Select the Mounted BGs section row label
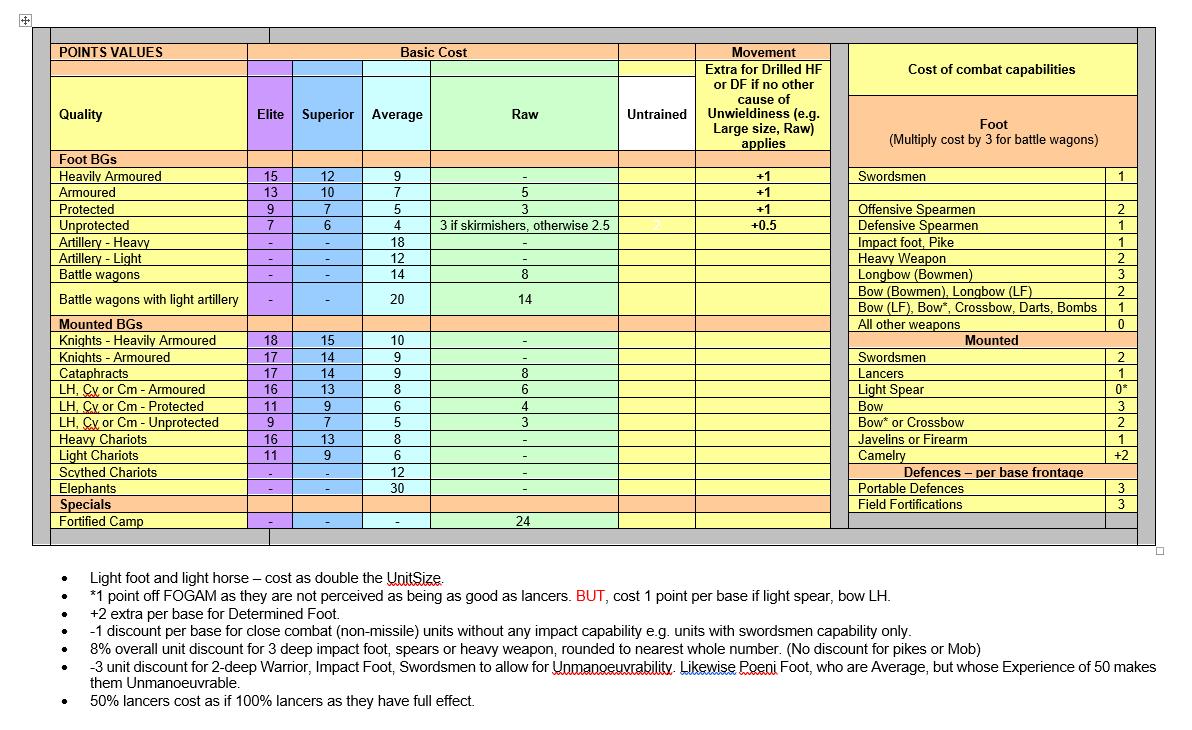Screen dimensions: 1192x730 point(101,324)
